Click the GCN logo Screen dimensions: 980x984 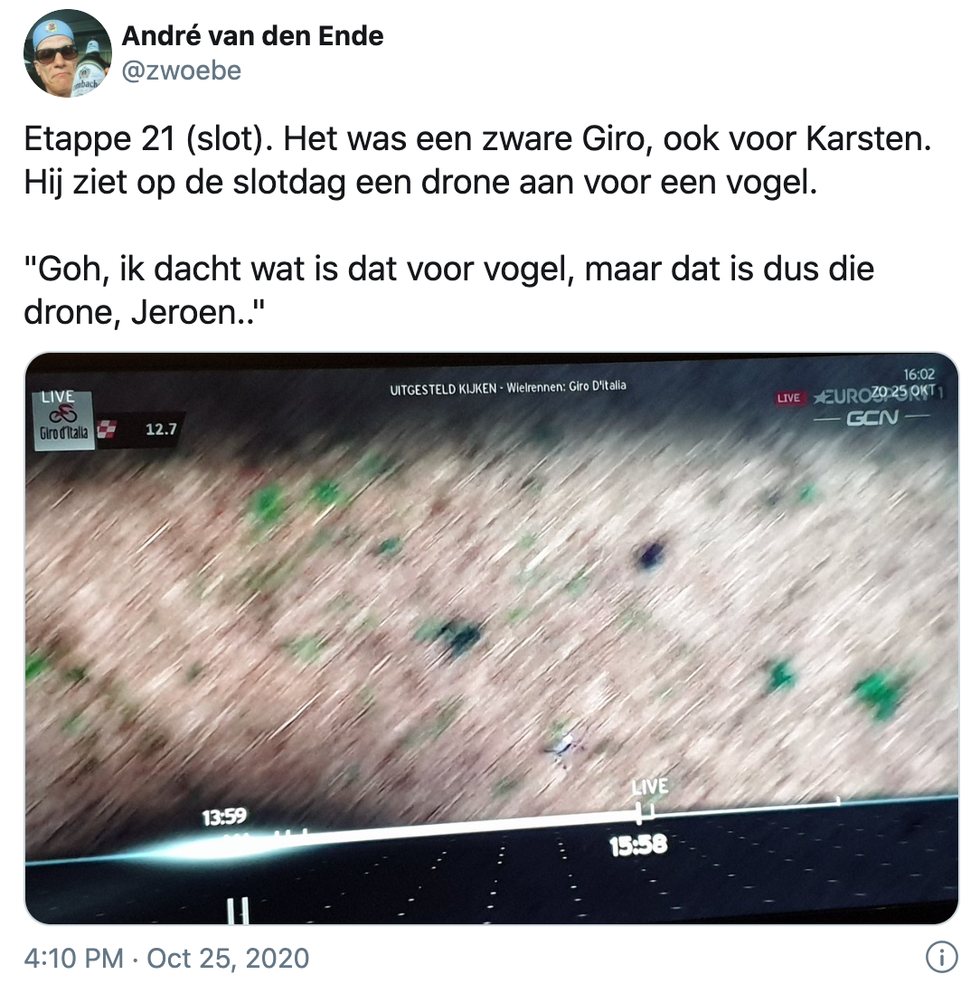pyautogui.click(x=871, y=418)
